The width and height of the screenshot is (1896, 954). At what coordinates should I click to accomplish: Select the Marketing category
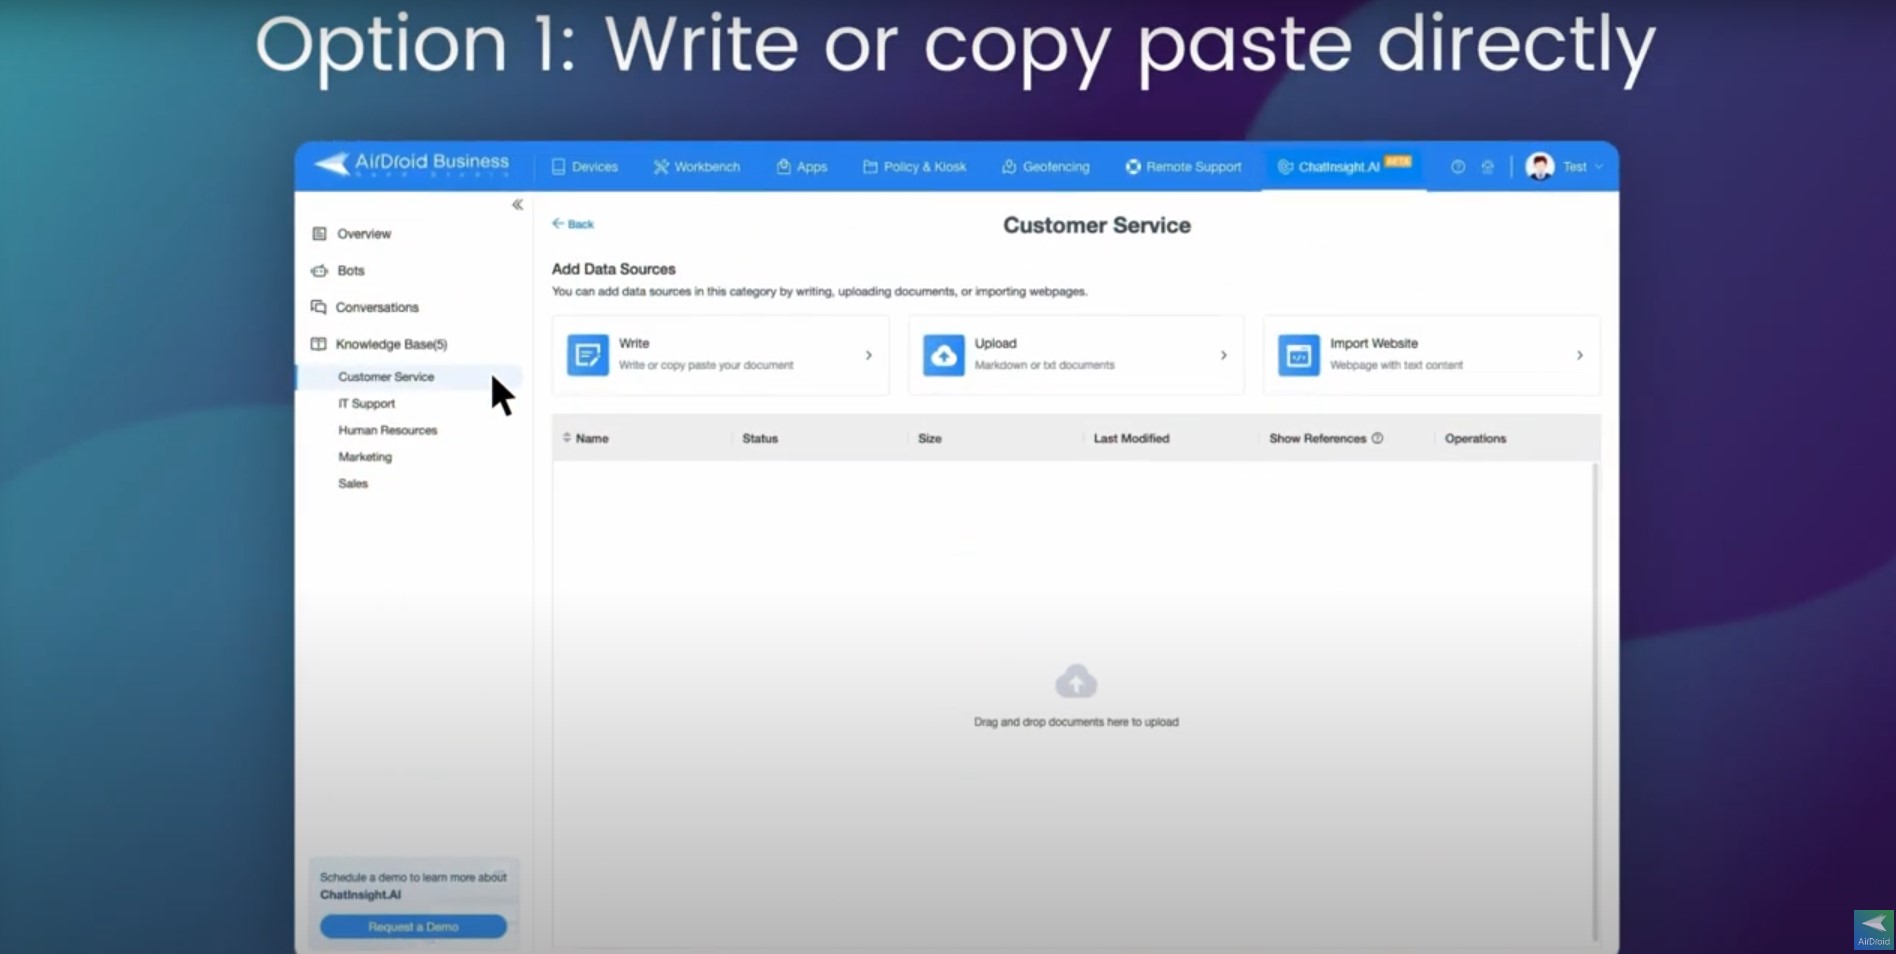click(x=365, y=457)
